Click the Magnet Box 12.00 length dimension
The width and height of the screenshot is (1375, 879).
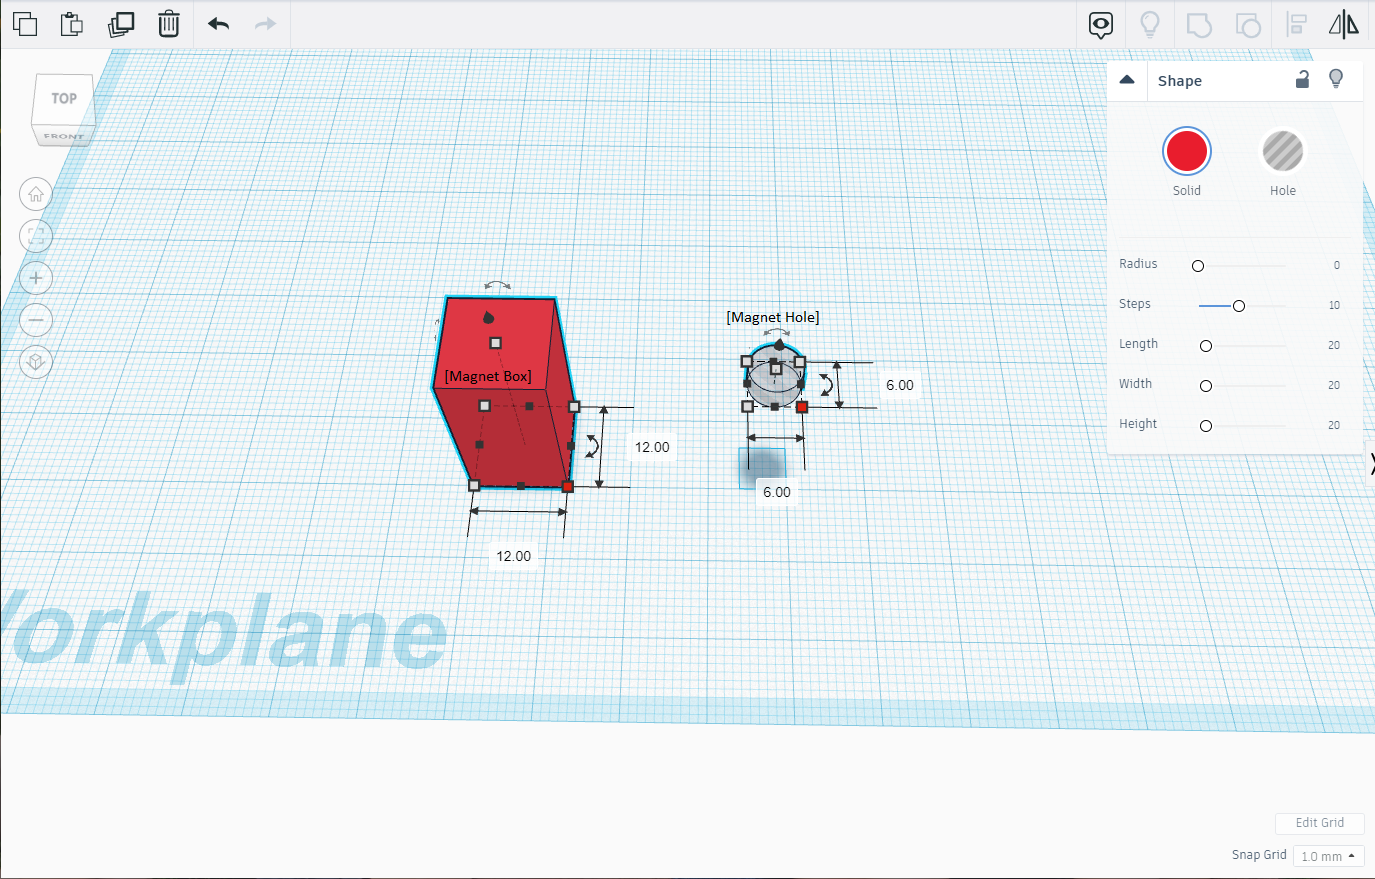(652, 447)
